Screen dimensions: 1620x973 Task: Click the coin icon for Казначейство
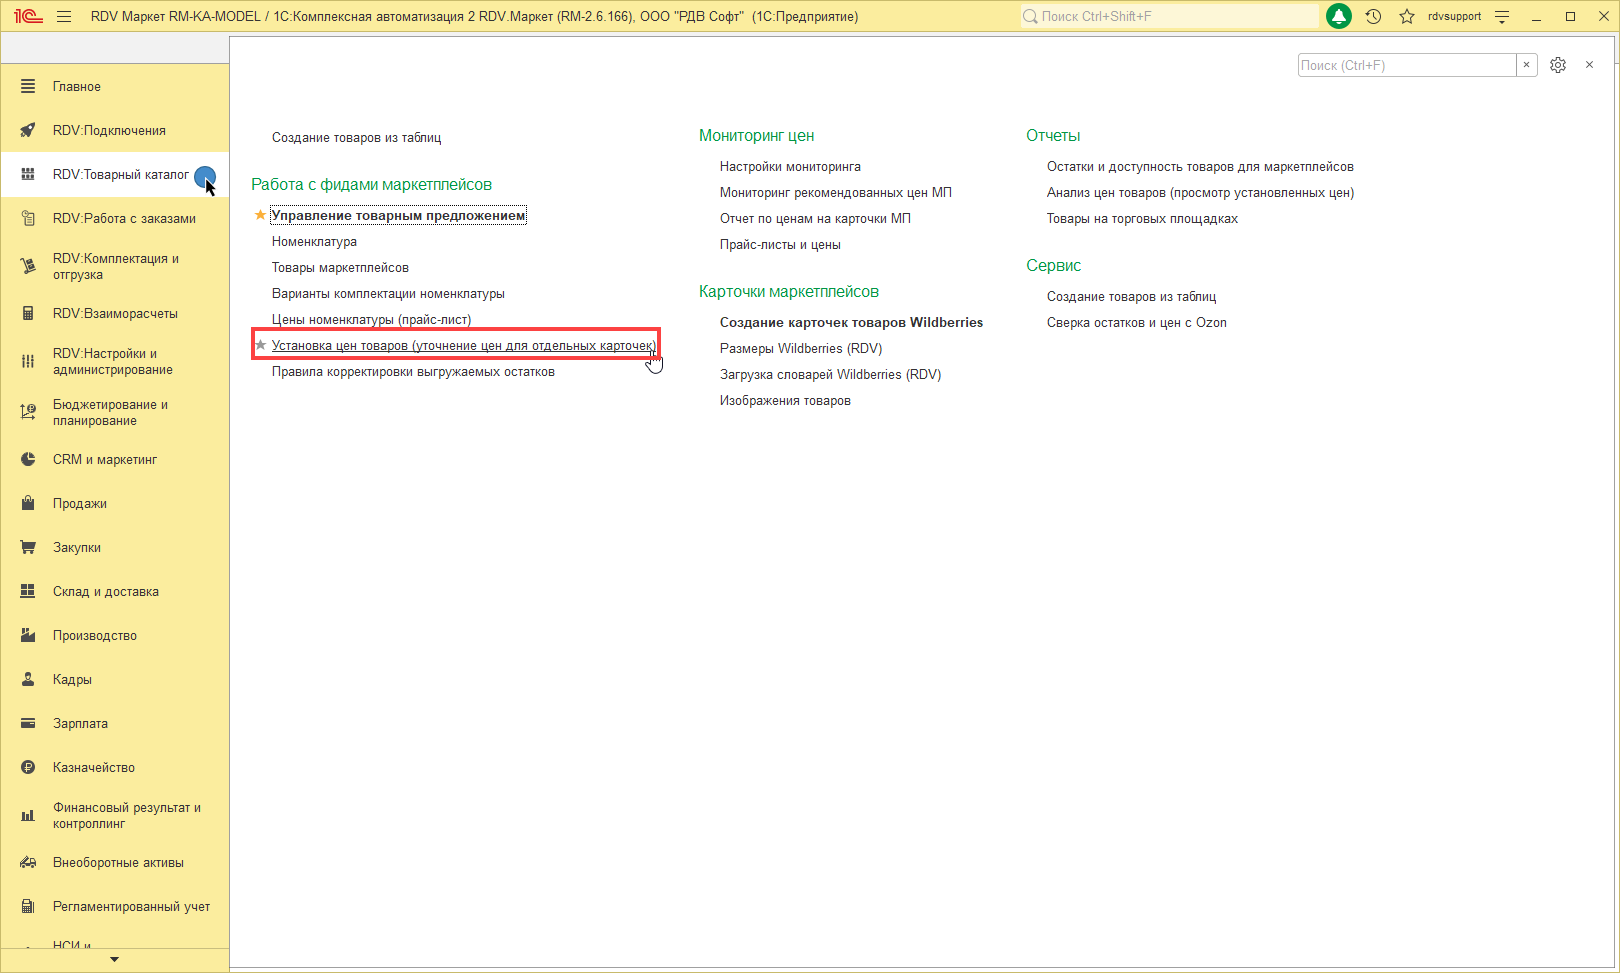(x=28, y=767)
